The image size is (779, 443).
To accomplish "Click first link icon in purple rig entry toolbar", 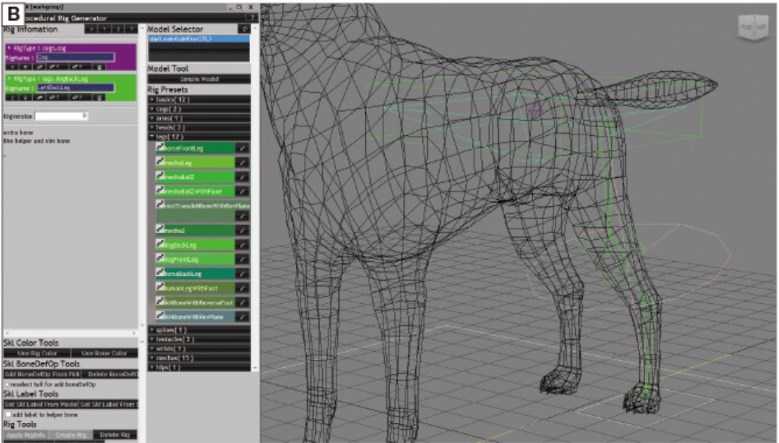I will pyautogui.click(x=40, y=67).
